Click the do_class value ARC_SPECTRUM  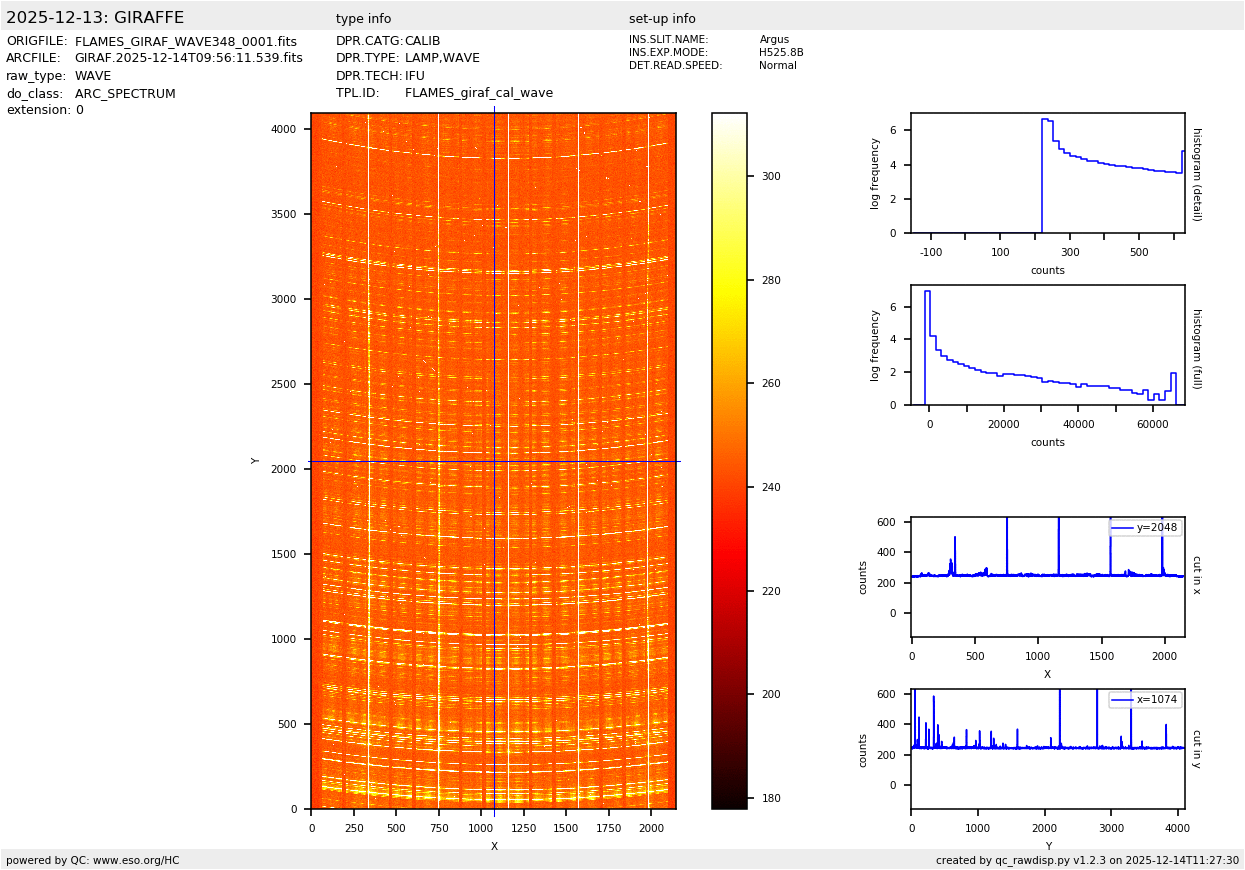[x=125, y=94]
